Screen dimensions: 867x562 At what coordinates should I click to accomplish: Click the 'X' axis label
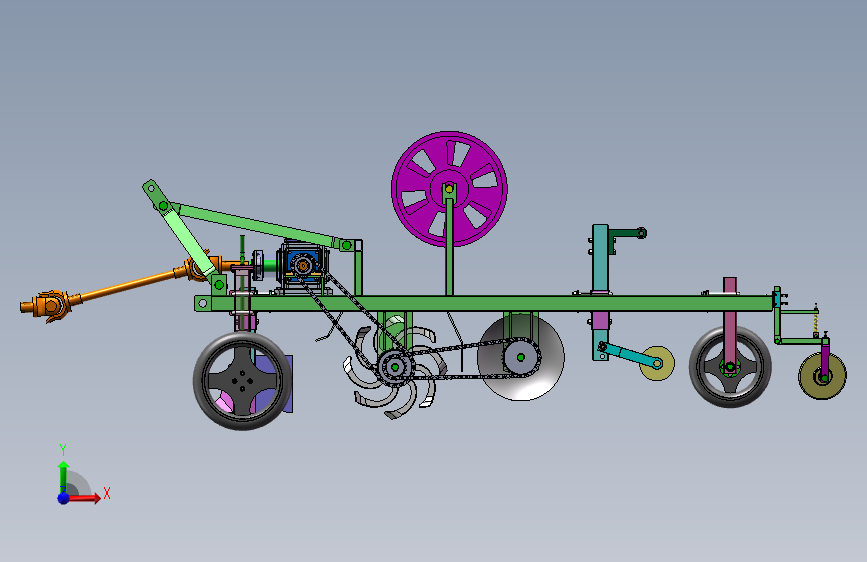(x=107, y=493)
